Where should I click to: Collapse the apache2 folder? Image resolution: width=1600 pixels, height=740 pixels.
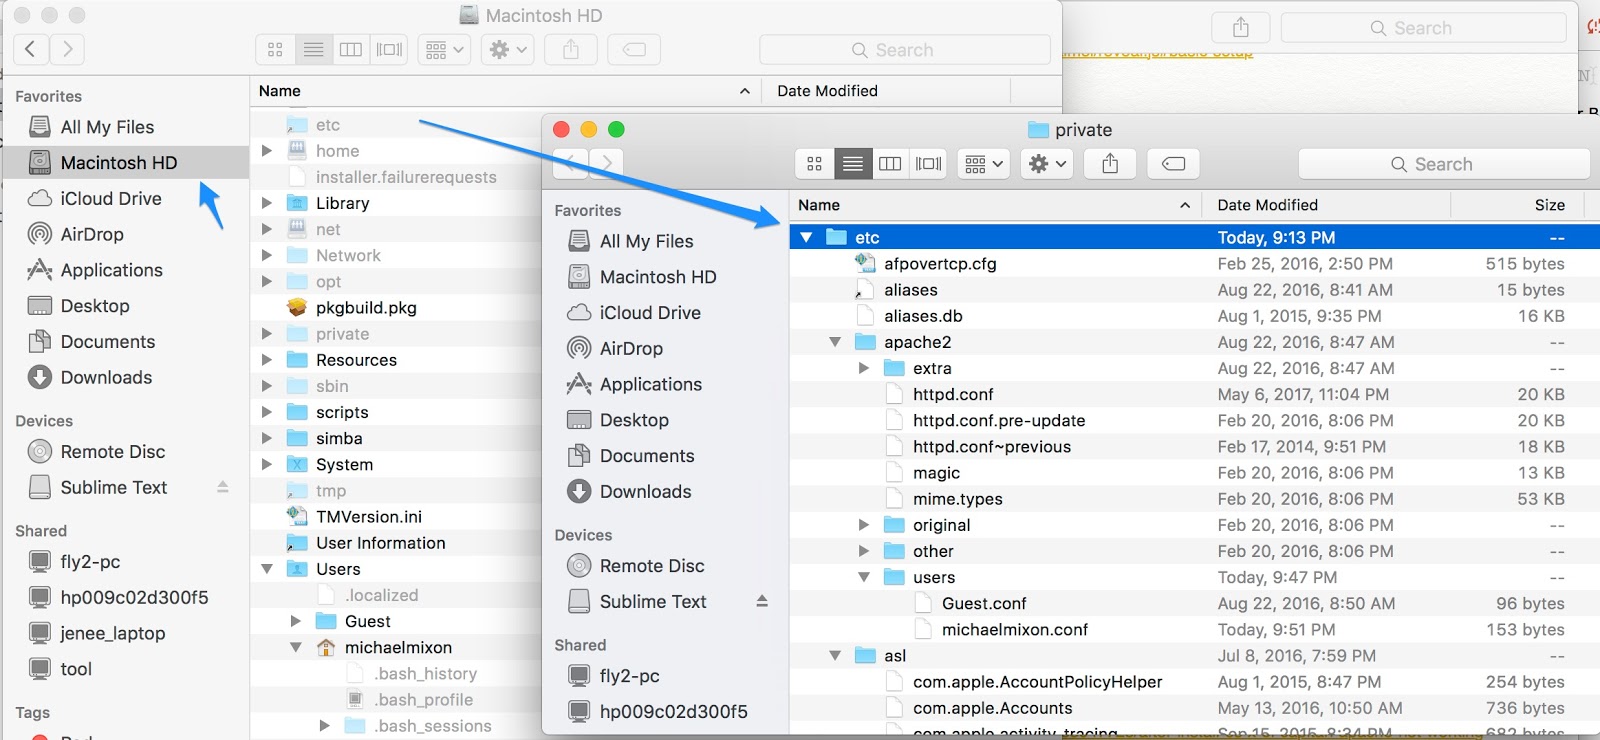point(835,342)
